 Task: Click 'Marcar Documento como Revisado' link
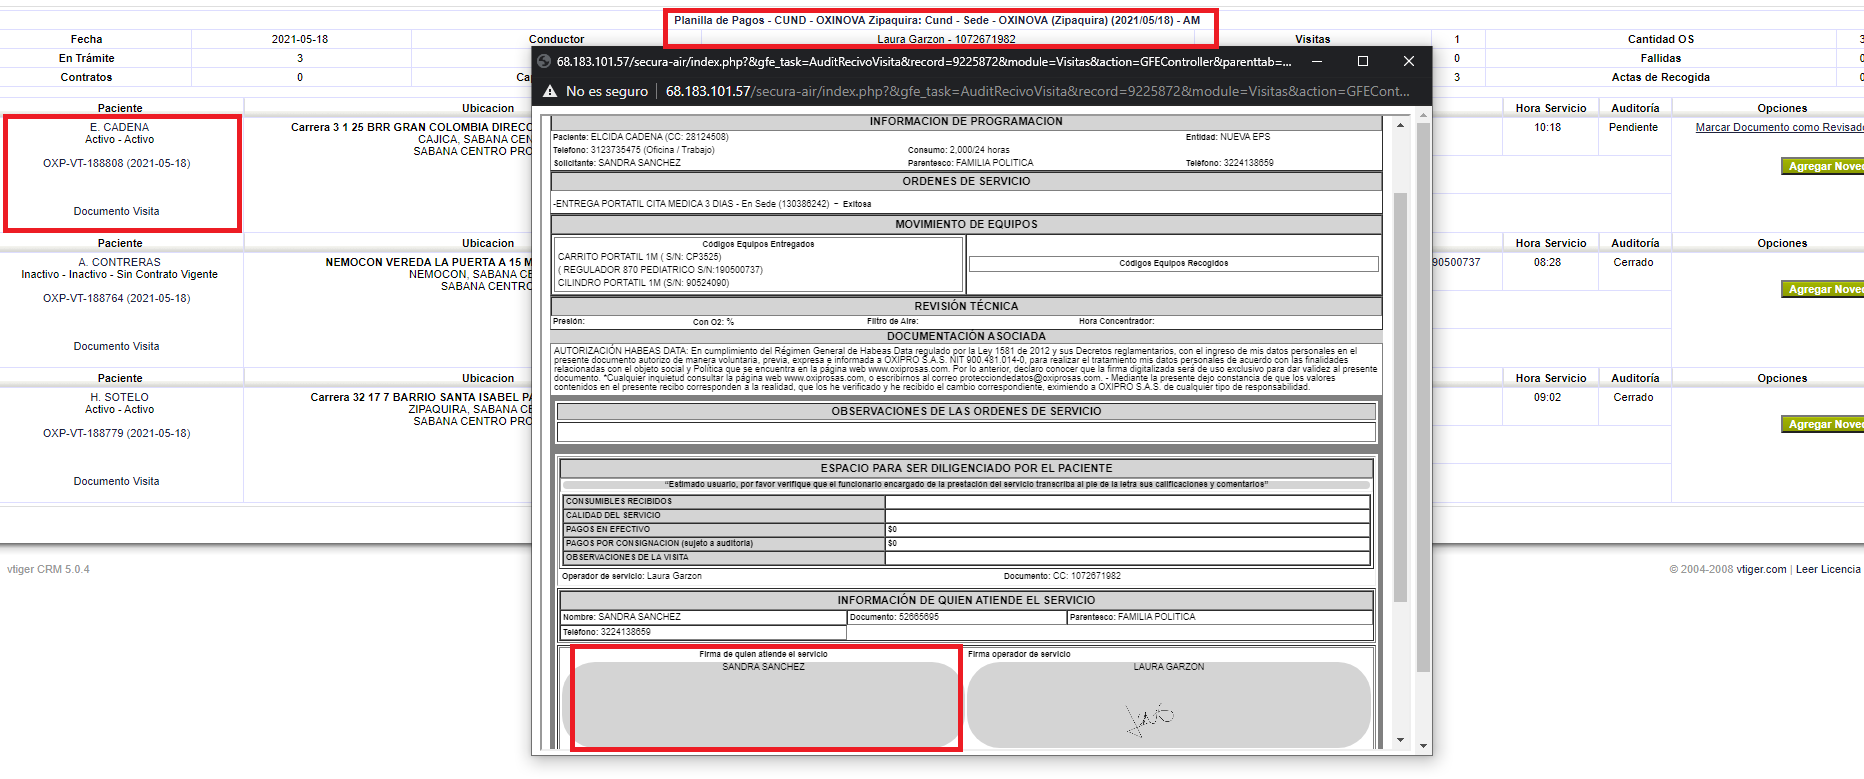pos(1779,127)
